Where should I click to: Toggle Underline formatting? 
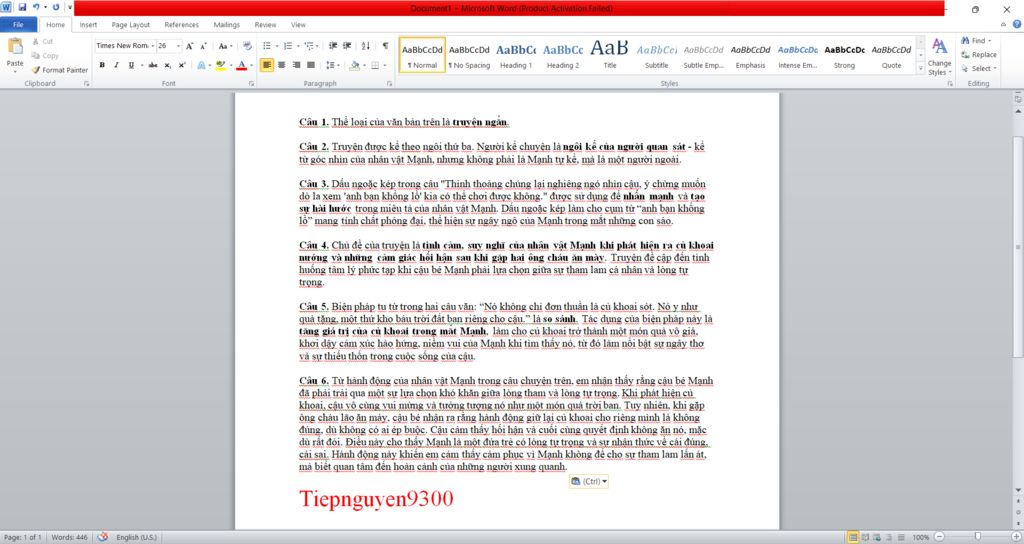pyautogui.click(x=131, y=65)
